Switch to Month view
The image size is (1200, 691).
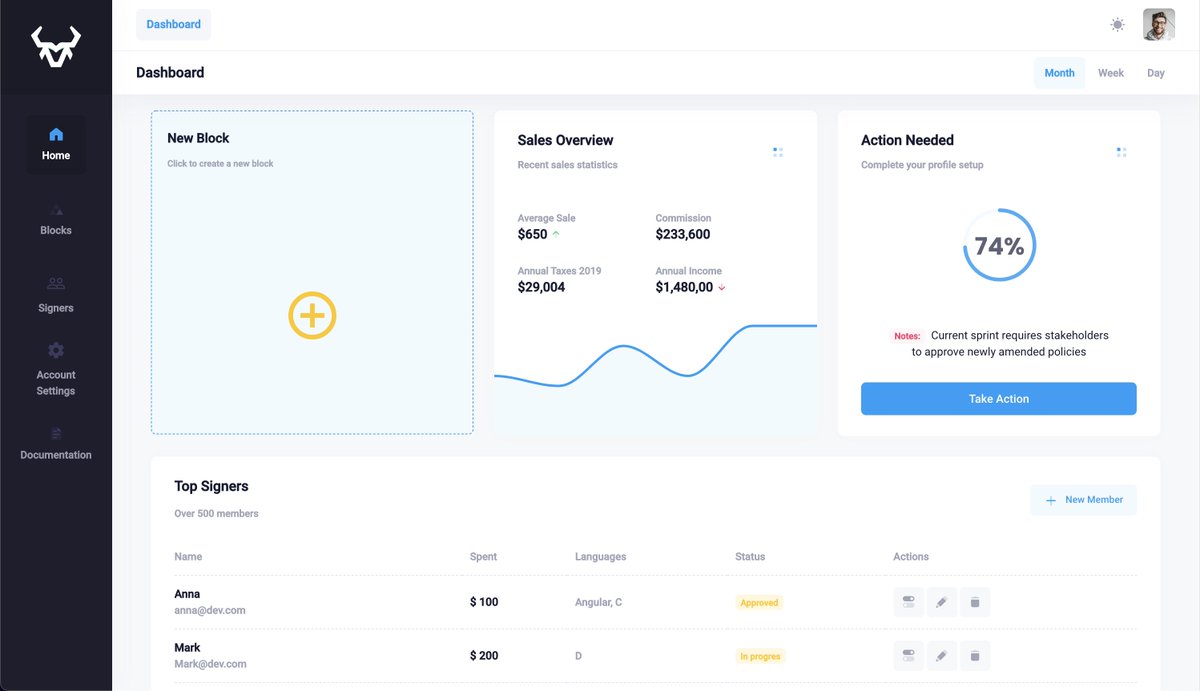[1059, 73]
